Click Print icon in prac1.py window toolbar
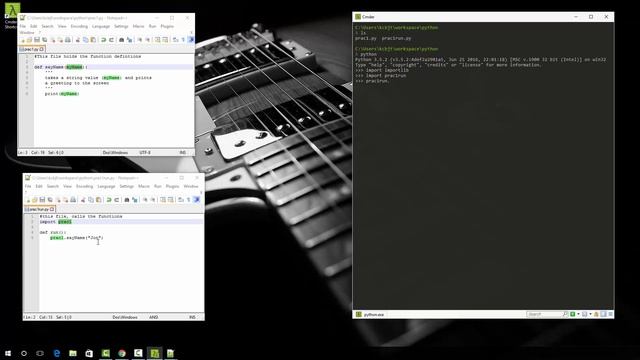 point(68,40)
